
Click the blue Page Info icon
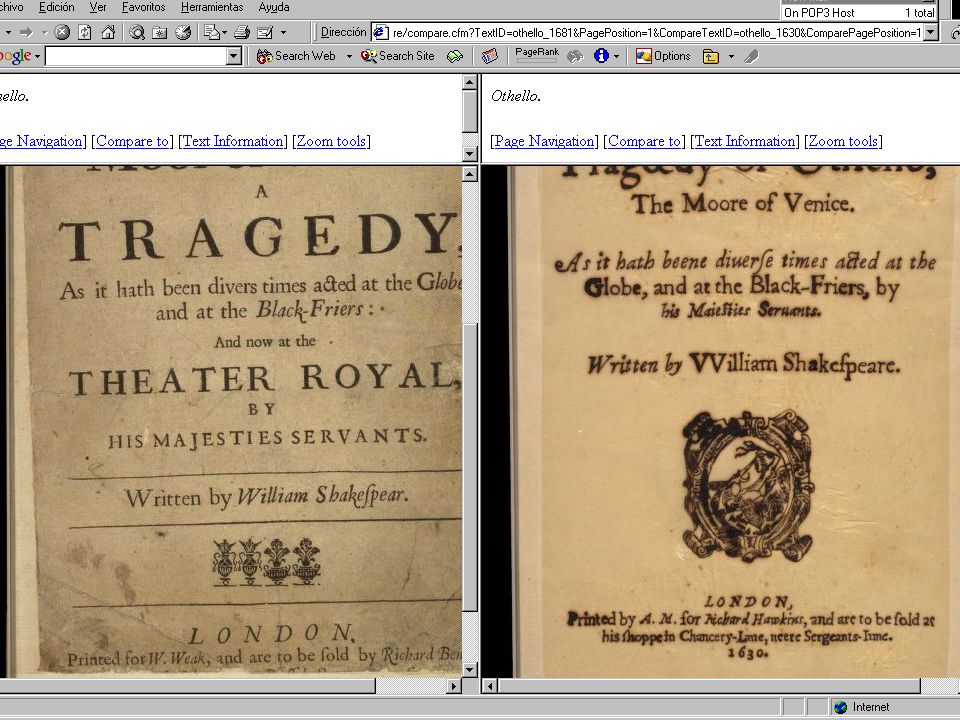click(x=601, y=56)
